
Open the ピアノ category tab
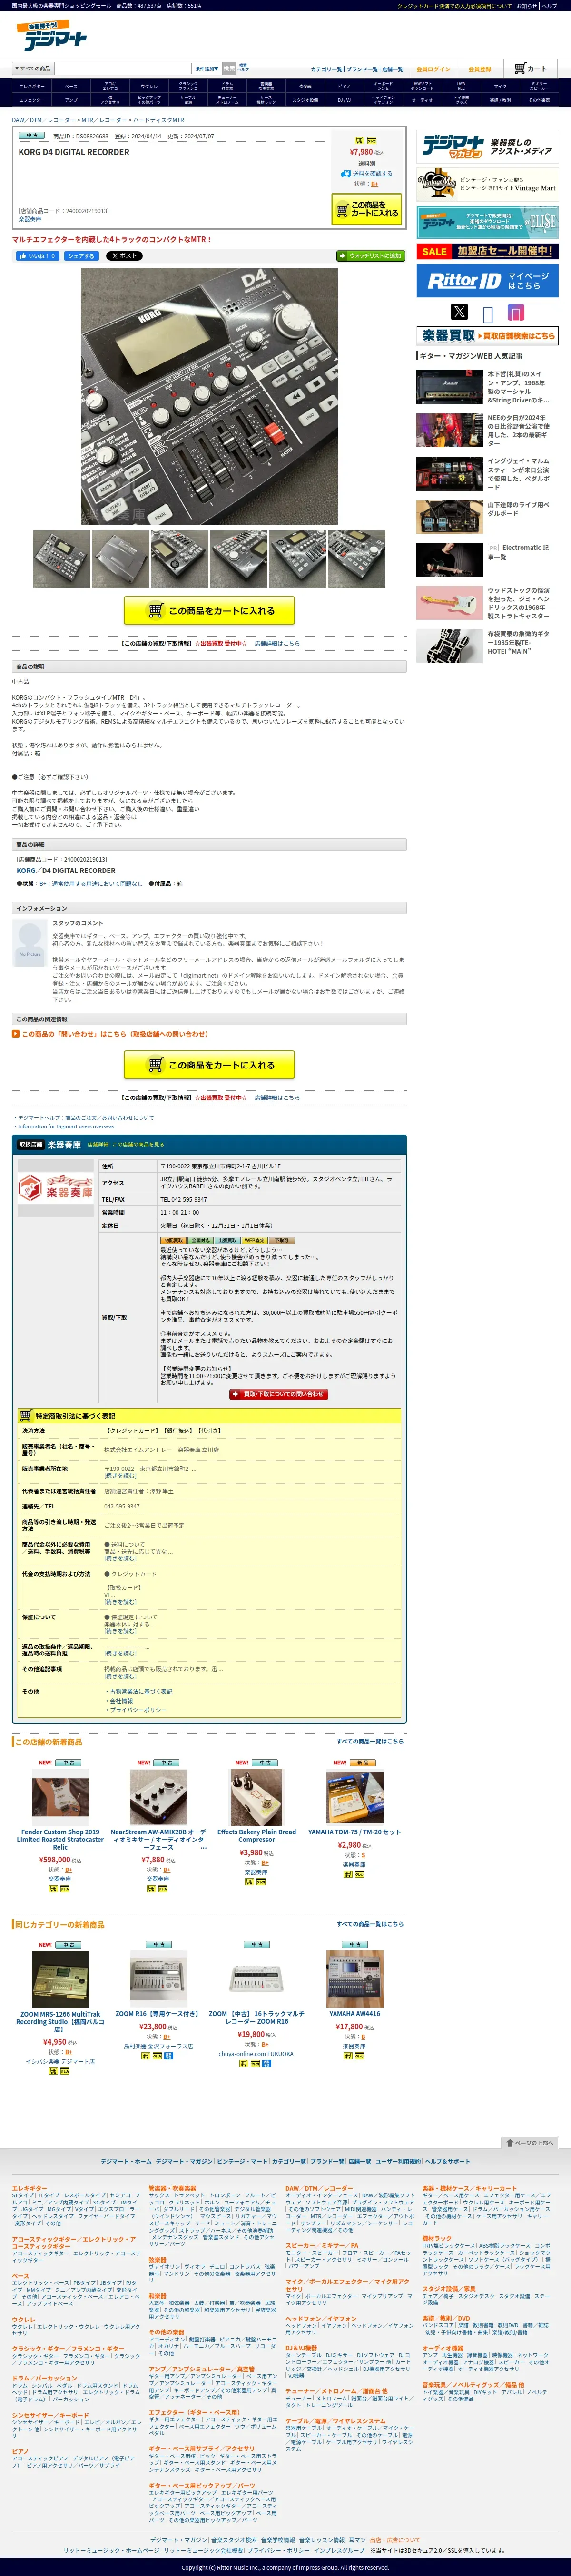tap(344, 86)
